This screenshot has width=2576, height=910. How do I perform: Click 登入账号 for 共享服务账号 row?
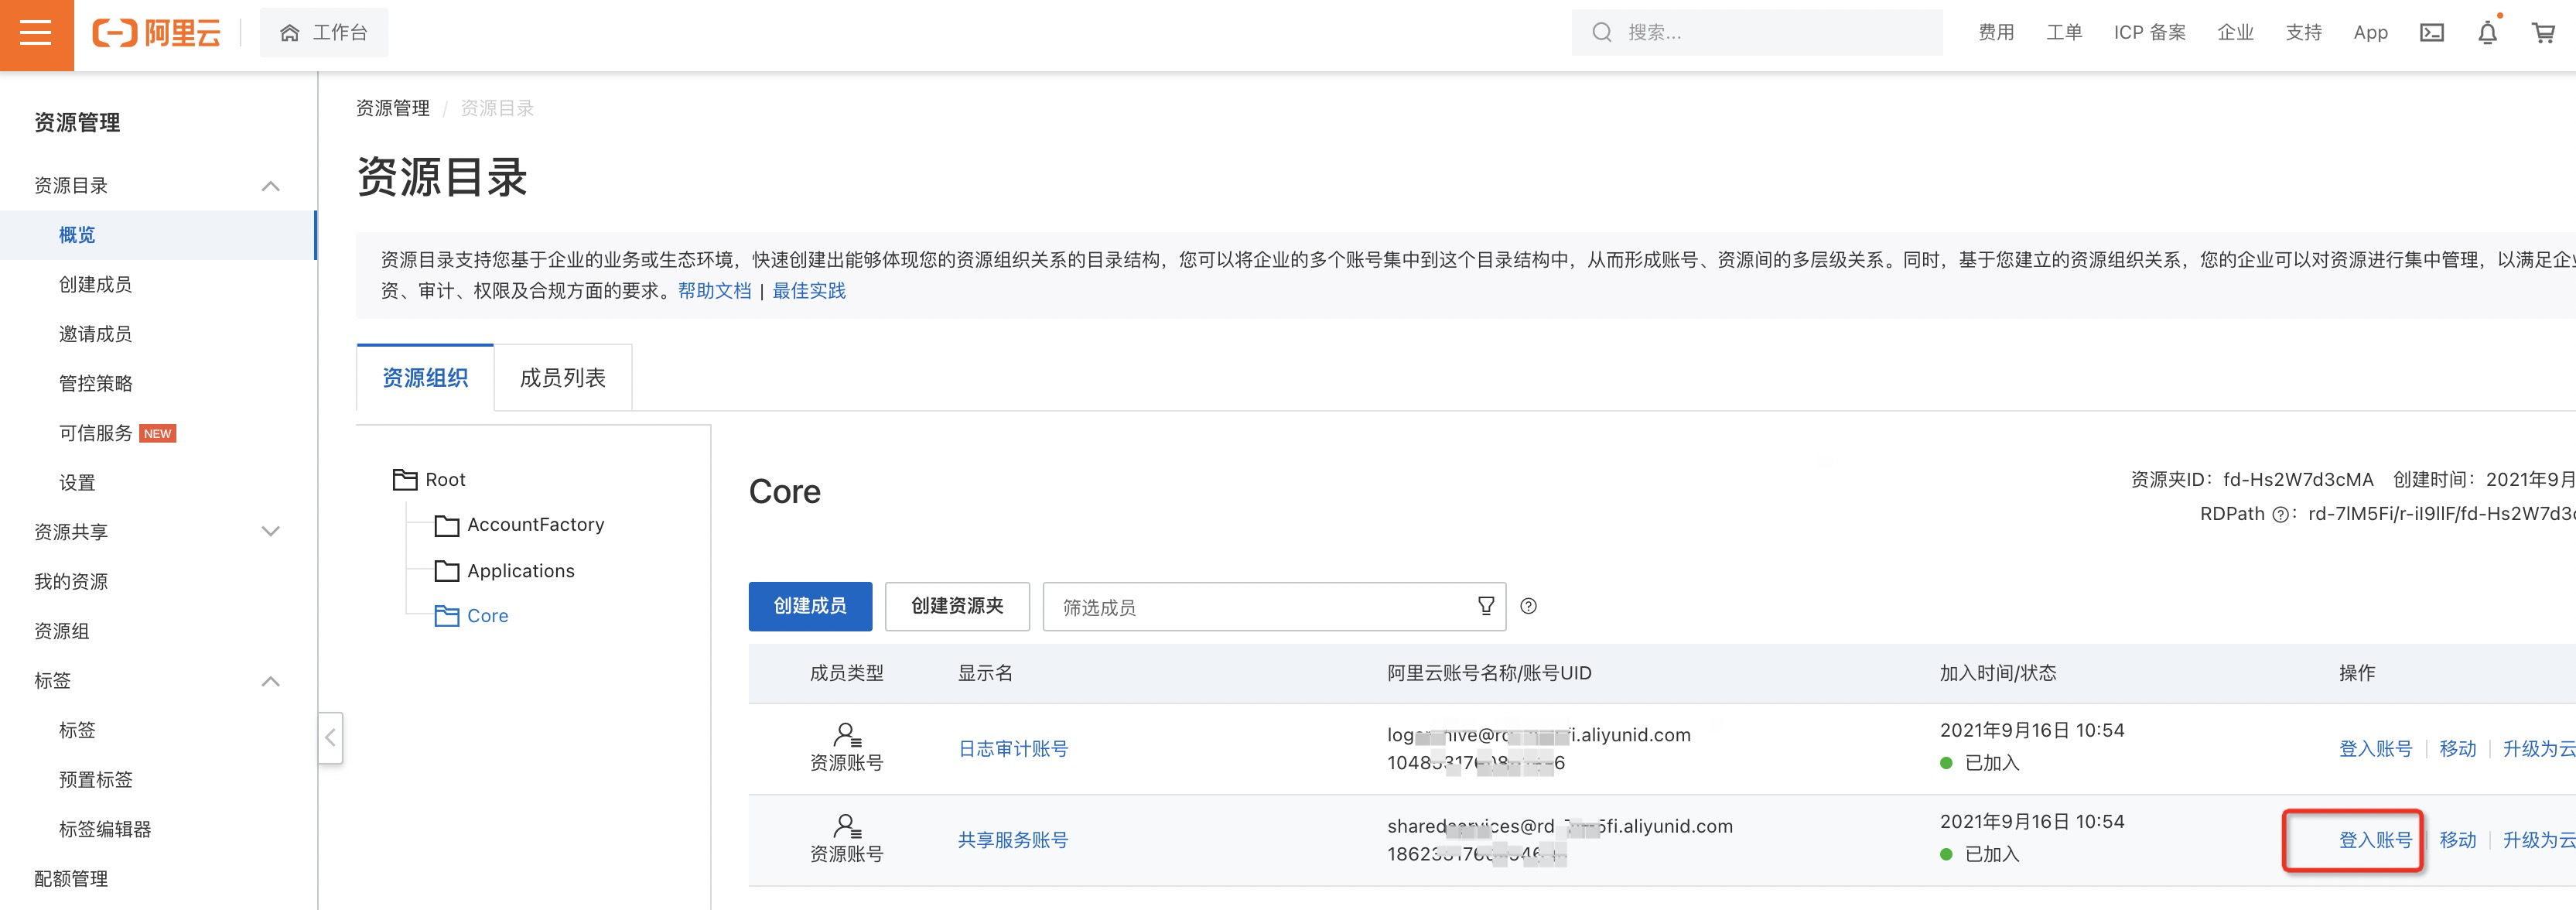(2374, 840)
